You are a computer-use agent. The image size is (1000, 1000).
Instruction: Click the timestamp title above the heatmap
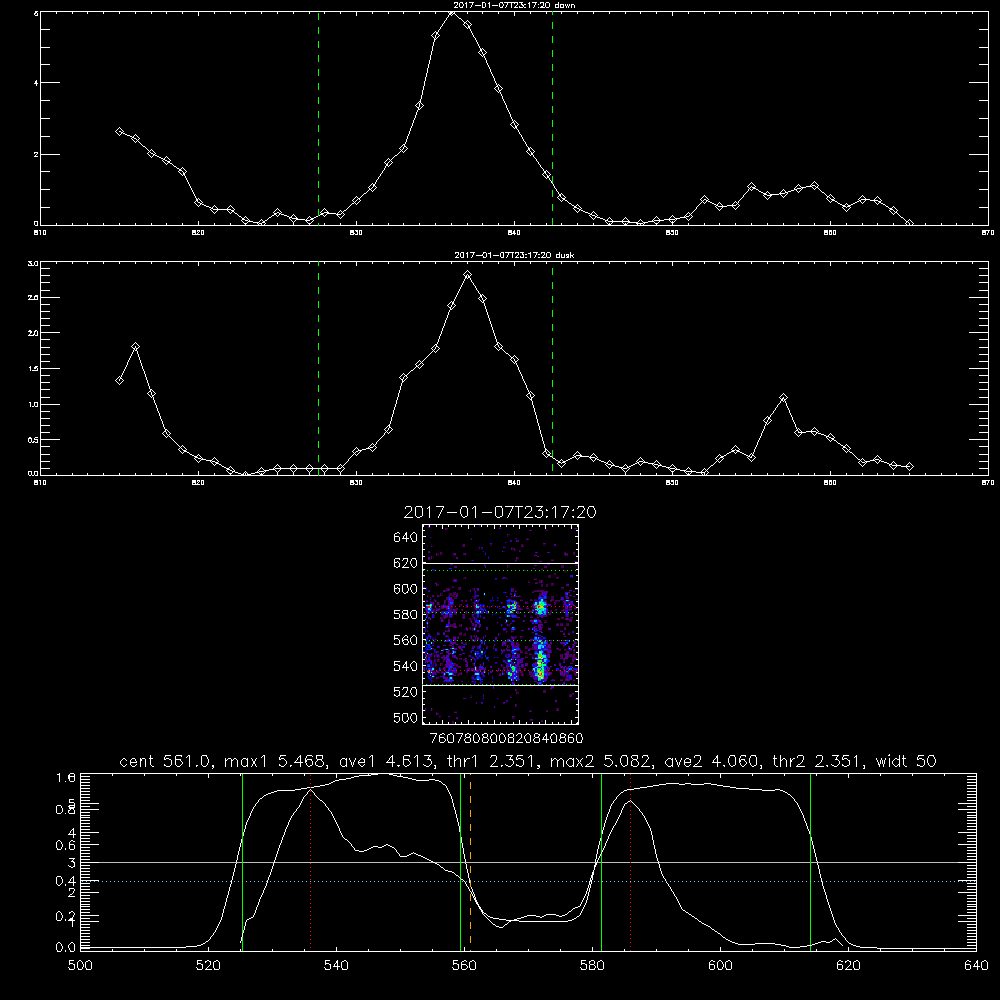click(500, 512)
